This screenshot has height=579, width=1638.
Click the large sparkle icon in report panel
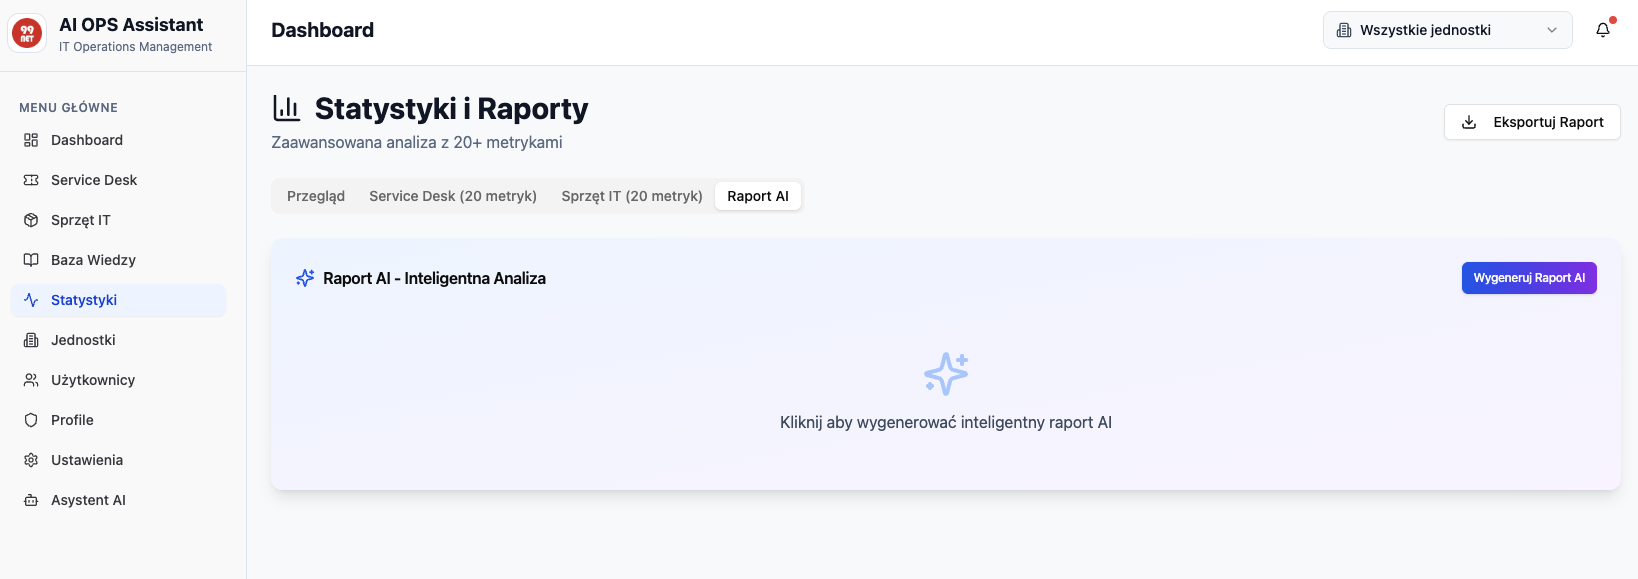click(x=946, y=374)
